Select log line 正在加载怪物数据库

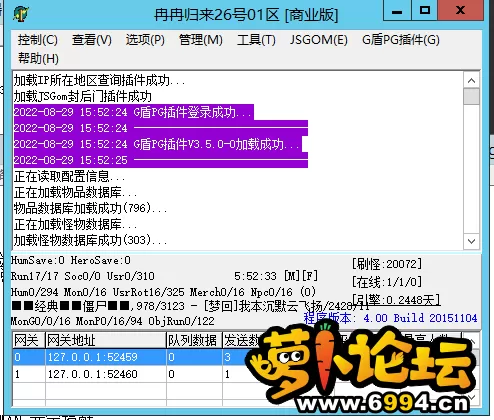tap(75, 224)
